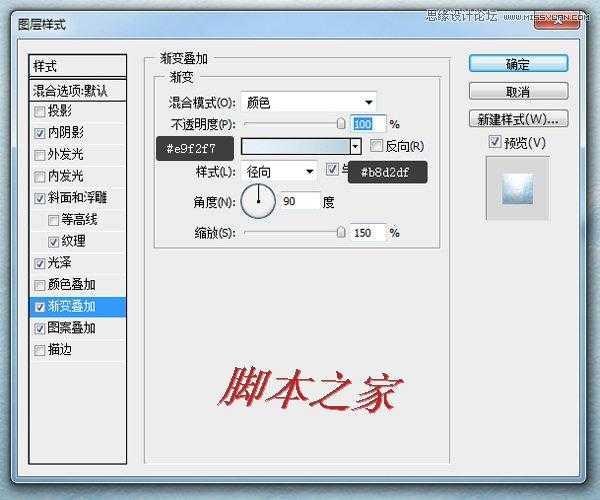Uncheck the 内阴影 inner shadow checkbox
Image resolution: width=600 pixels, height=500 pixels.
[39, 133]
